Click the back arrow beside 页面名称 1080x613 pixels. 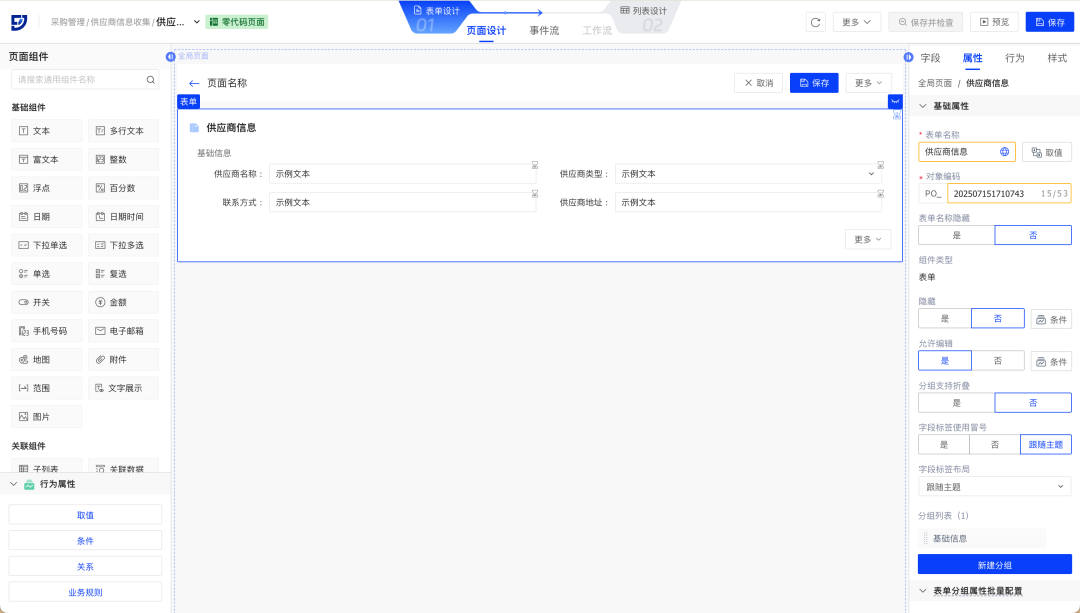point(194,83)
